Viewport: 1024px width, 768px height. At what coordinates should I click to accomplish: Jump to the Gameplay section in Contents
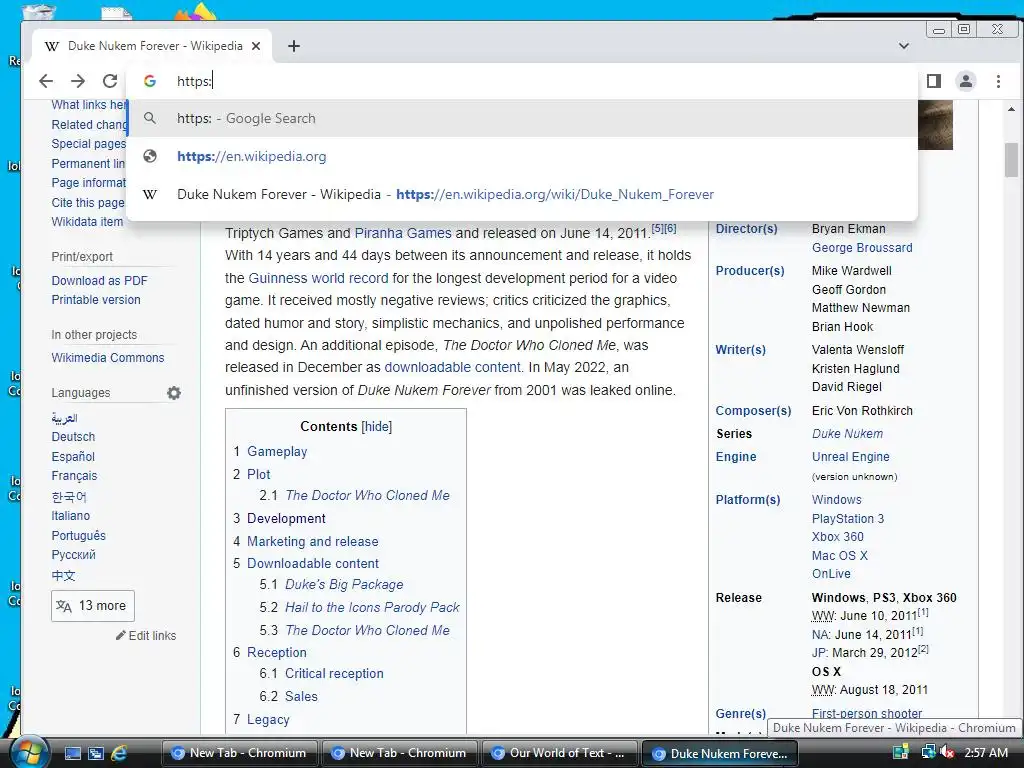pyautogui.click(x=277, y=451)
